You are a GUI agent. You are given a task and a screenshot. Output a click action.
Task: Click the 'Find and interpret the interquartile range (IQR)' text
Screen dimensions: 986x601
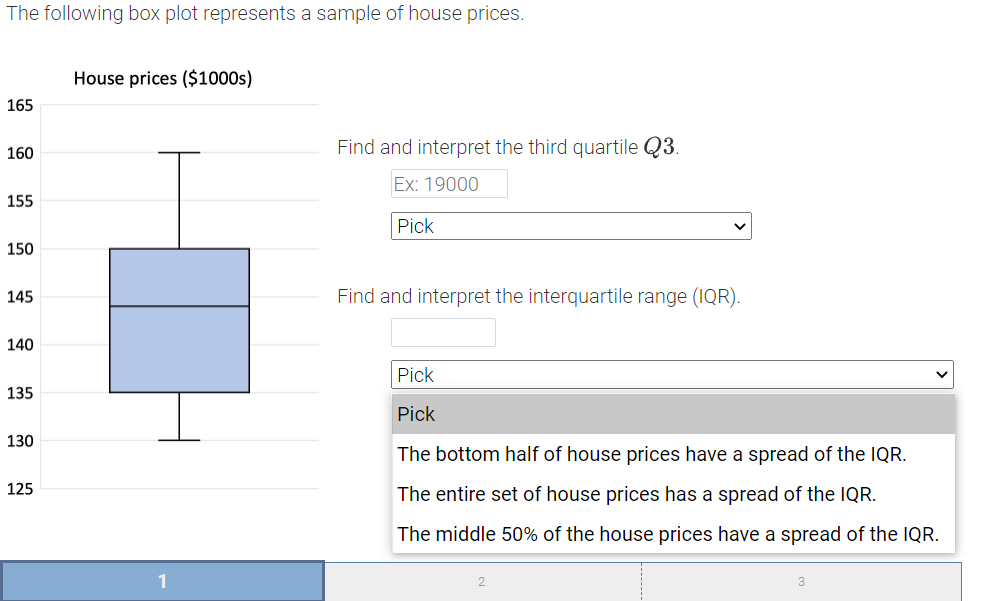click(540, 296)
